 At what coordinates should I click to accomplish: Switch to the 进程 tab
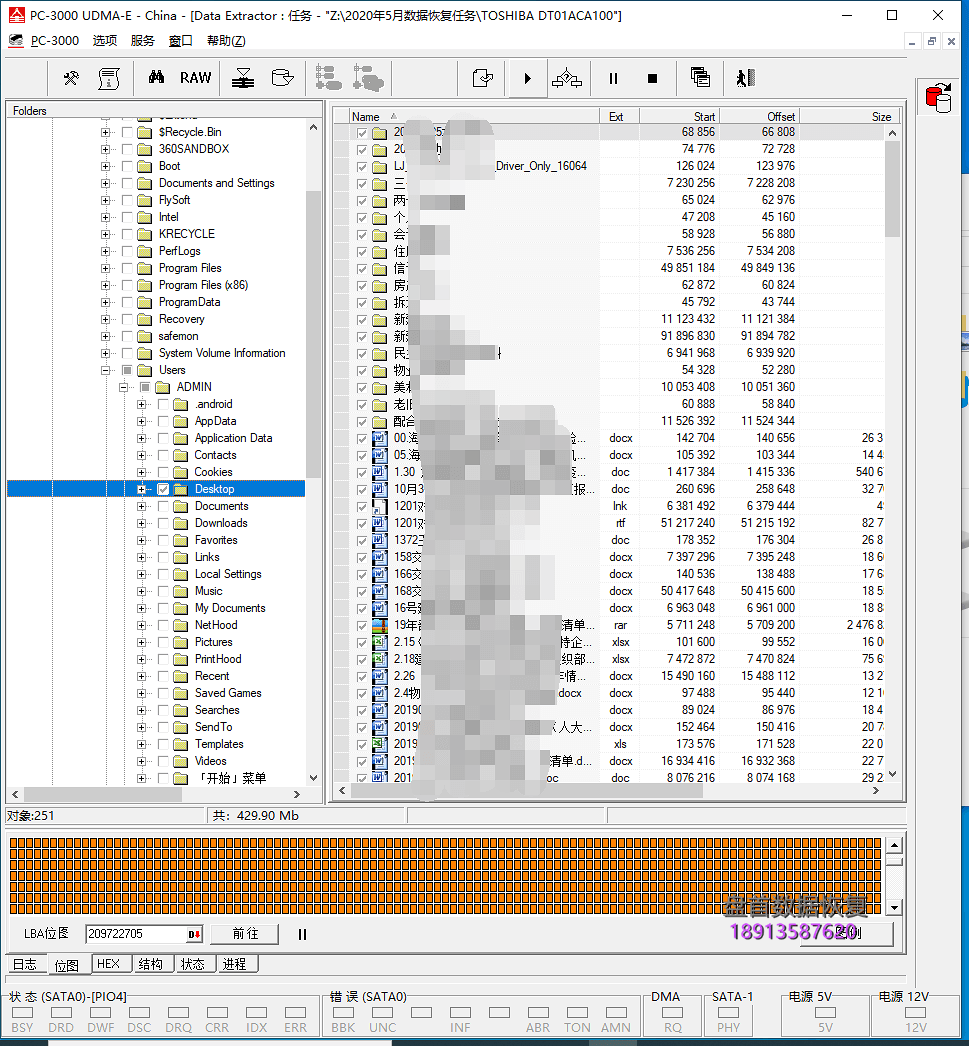(x=235, y=964)
